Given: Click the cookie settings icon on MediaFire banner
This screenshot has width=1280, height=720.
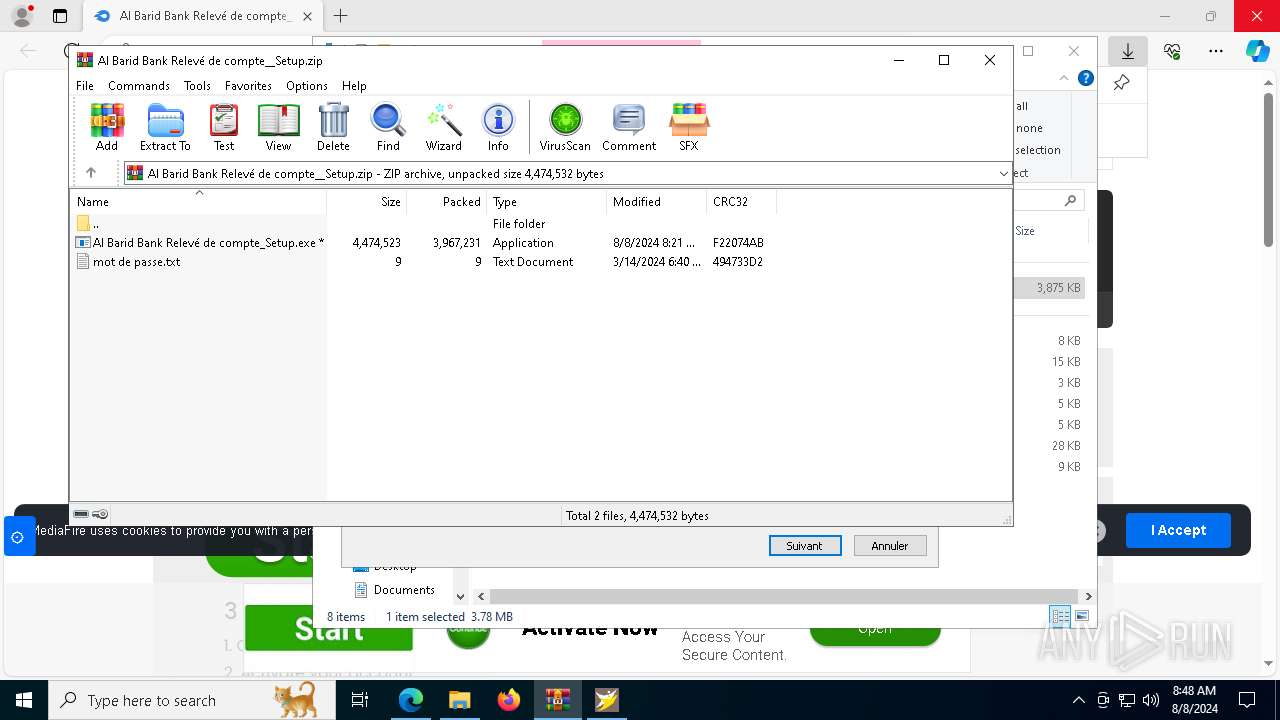Looking at the screenshot, I should pos(17,537).
